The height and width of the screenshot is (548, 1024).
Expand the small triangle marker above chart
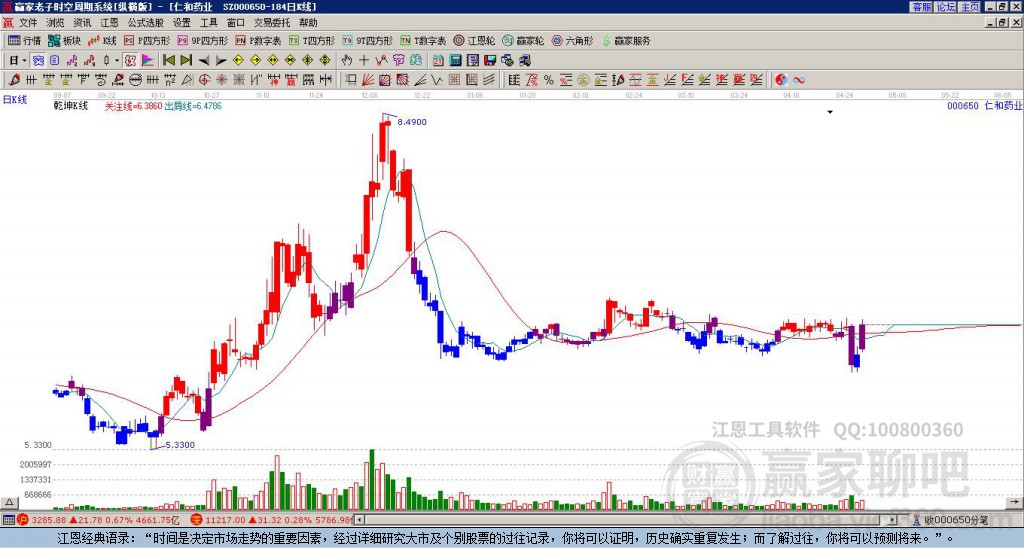pos(830,113)
